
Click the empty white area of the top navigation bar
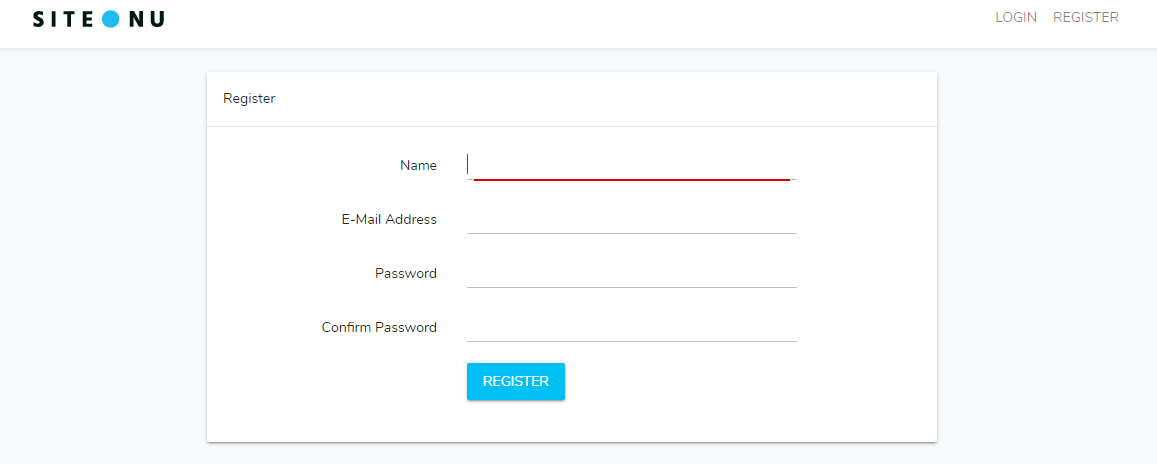click(x=576, y=22)
